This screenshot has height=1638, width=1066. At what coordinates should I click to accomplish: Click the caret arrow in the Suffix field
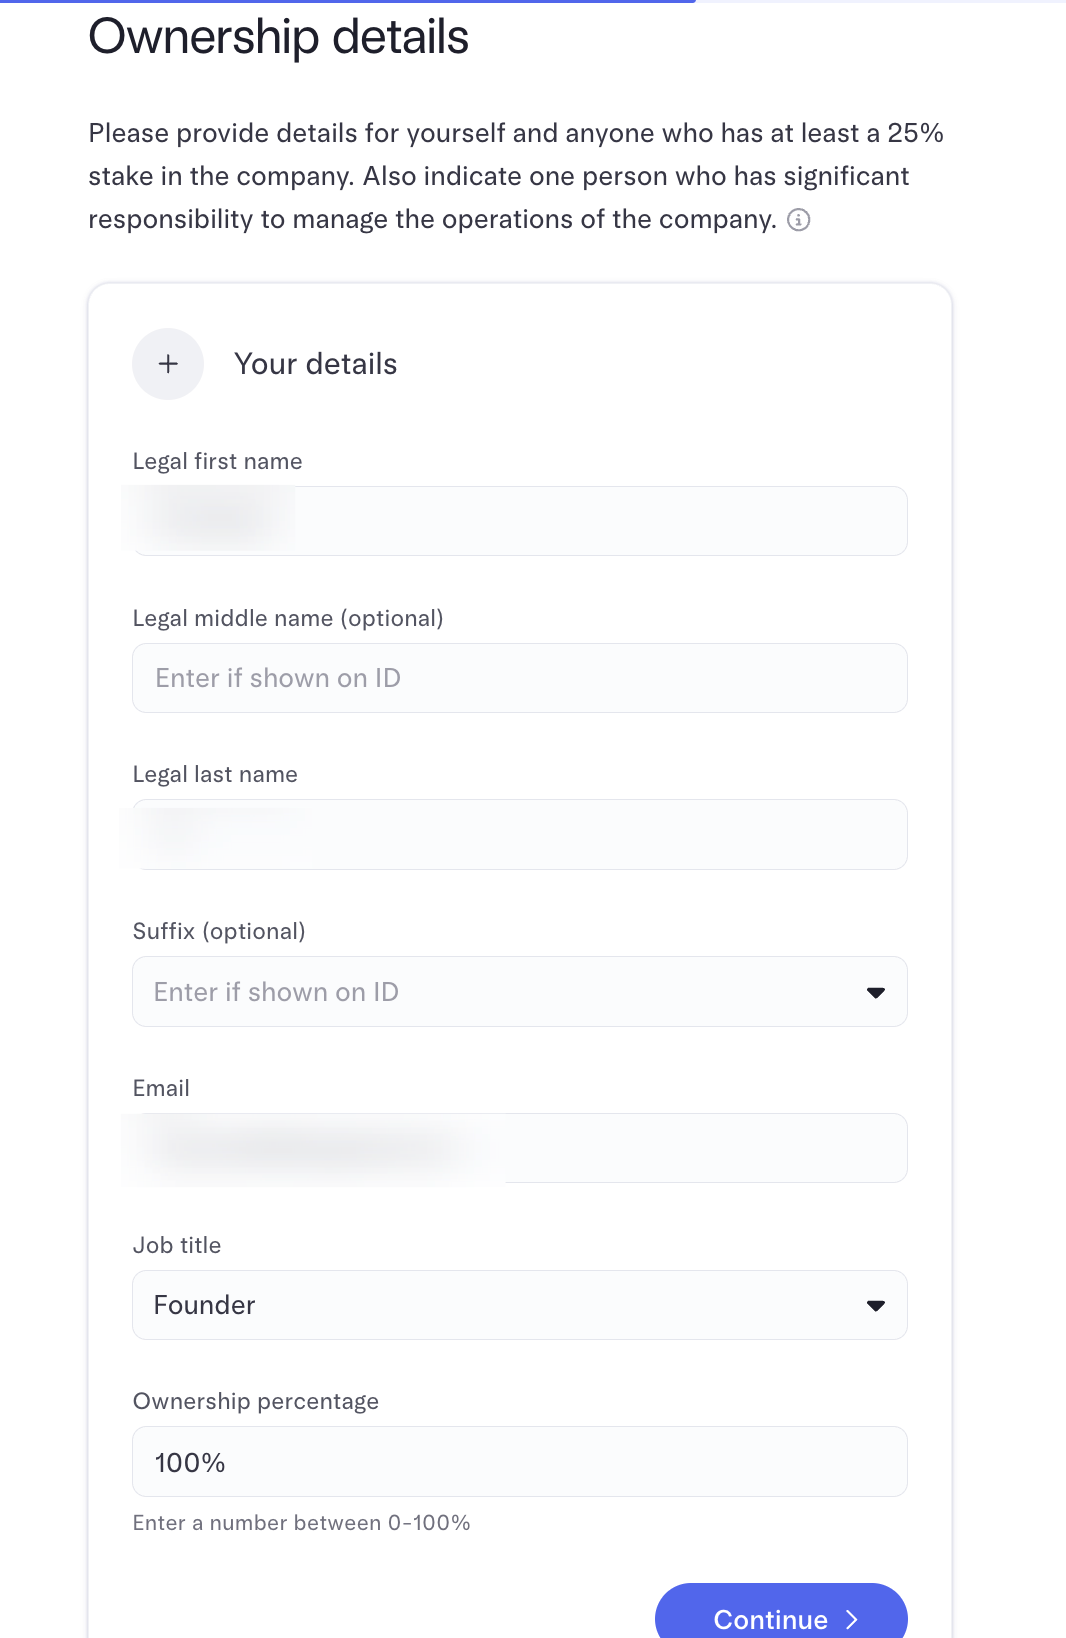click(x=875, y=992)
